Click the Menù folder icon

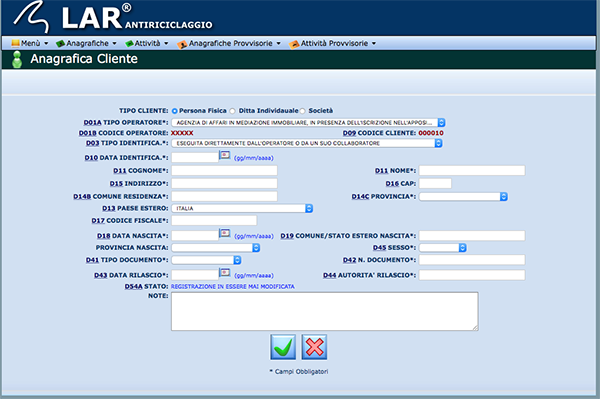tap(16, 43)
